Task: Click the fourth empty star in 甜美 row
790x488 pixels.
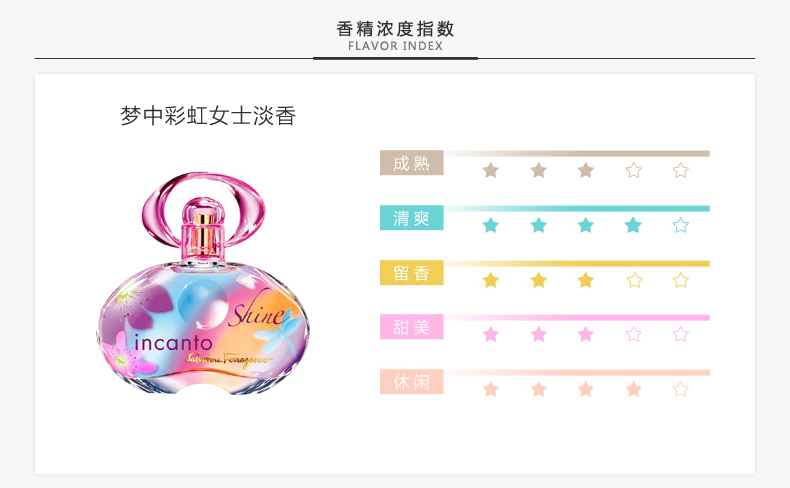Action: tap(634, 334)
